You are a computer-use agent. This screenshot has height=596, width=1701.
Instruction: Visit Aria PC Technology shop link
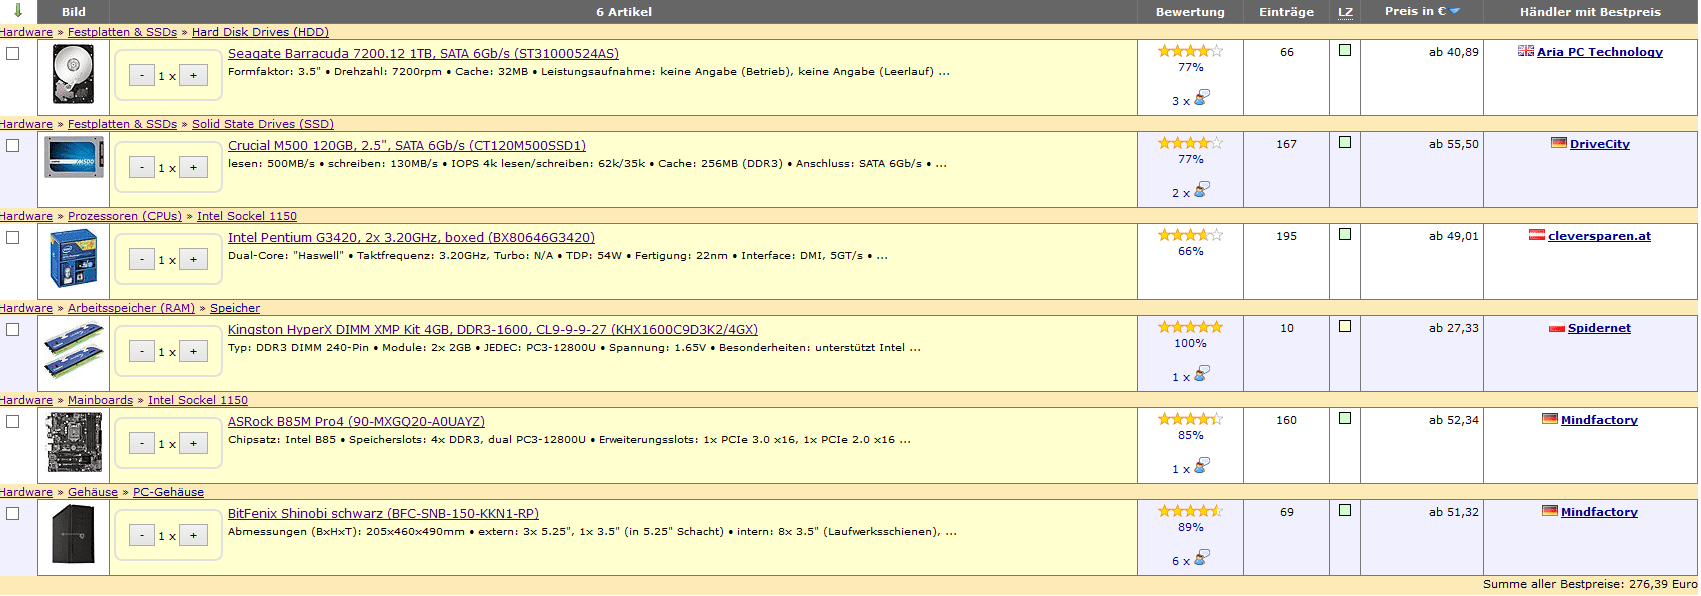[1599, 52]
